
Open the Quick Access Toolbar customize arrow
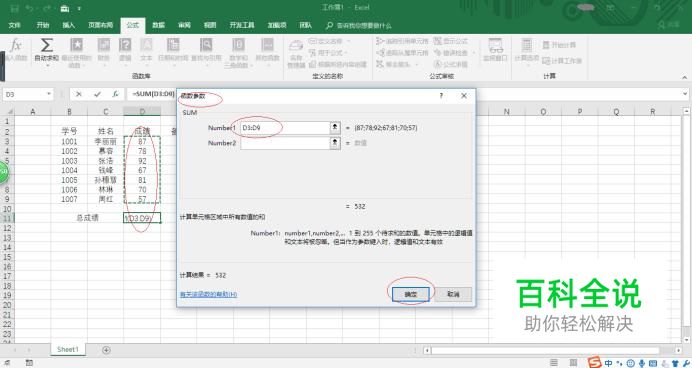pyautogui.click(x=79, y=8)
